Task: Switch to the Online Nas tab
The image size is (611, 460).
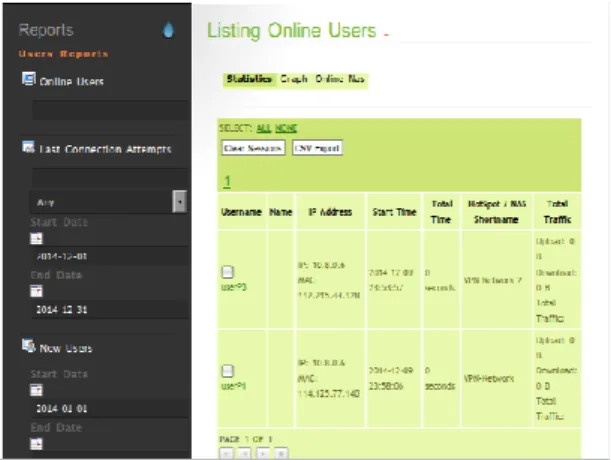Action: point(340,79)
